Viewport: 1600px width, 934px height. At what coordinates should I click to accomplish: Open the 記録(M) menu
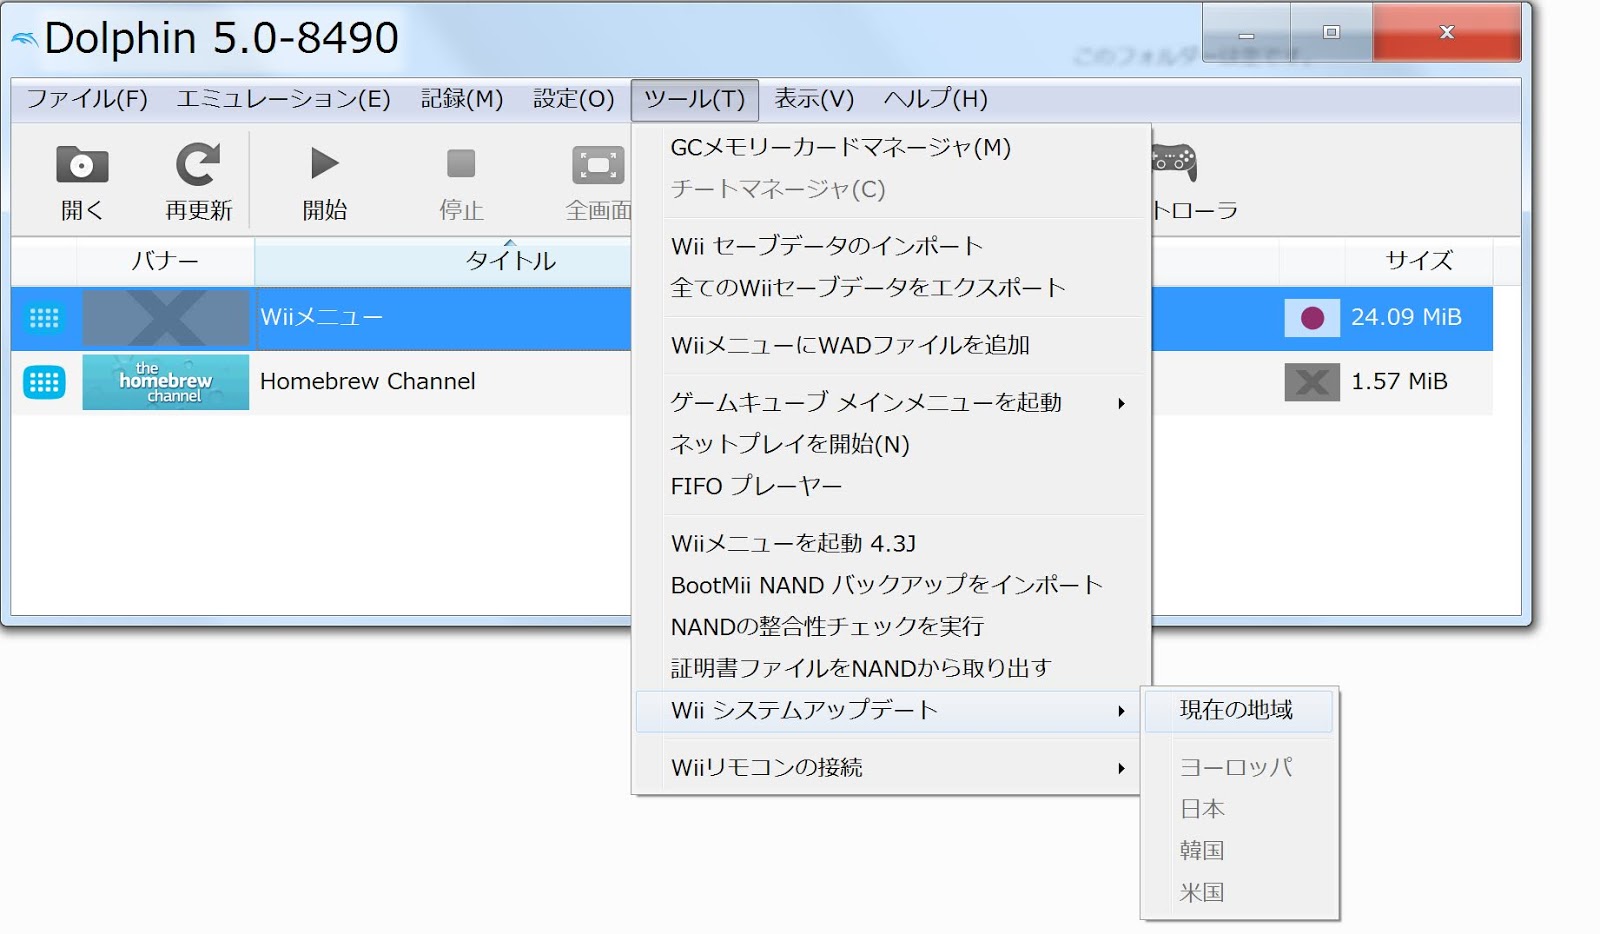[x=462, y=99]
